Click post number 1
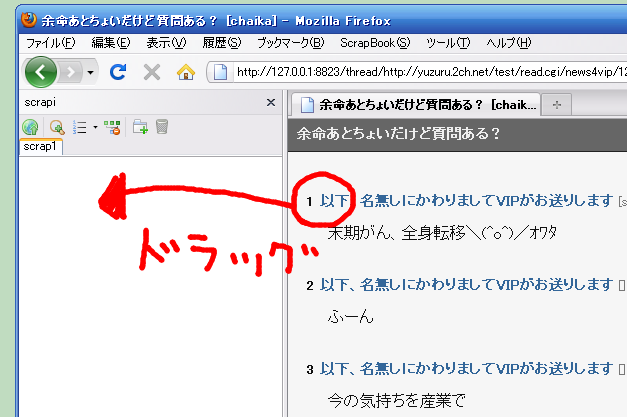Screen dimensions: 627x417 coord(310,202)
